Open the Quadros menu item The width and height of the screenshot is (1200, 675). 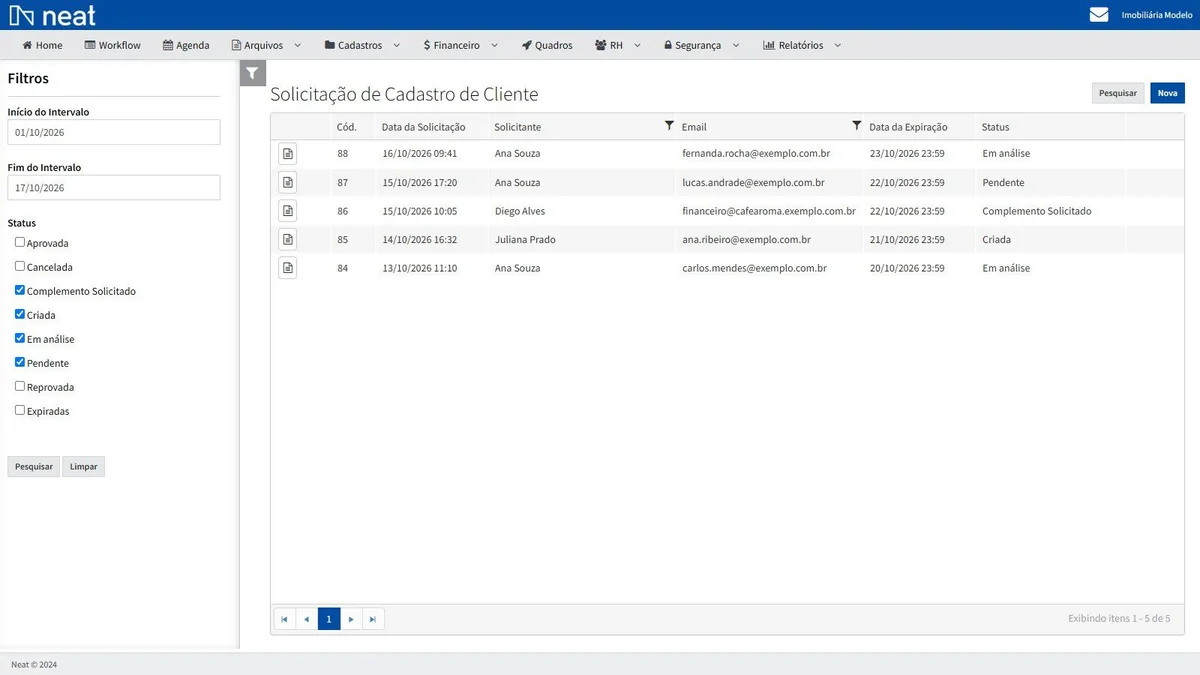click(x=547, y=45)
